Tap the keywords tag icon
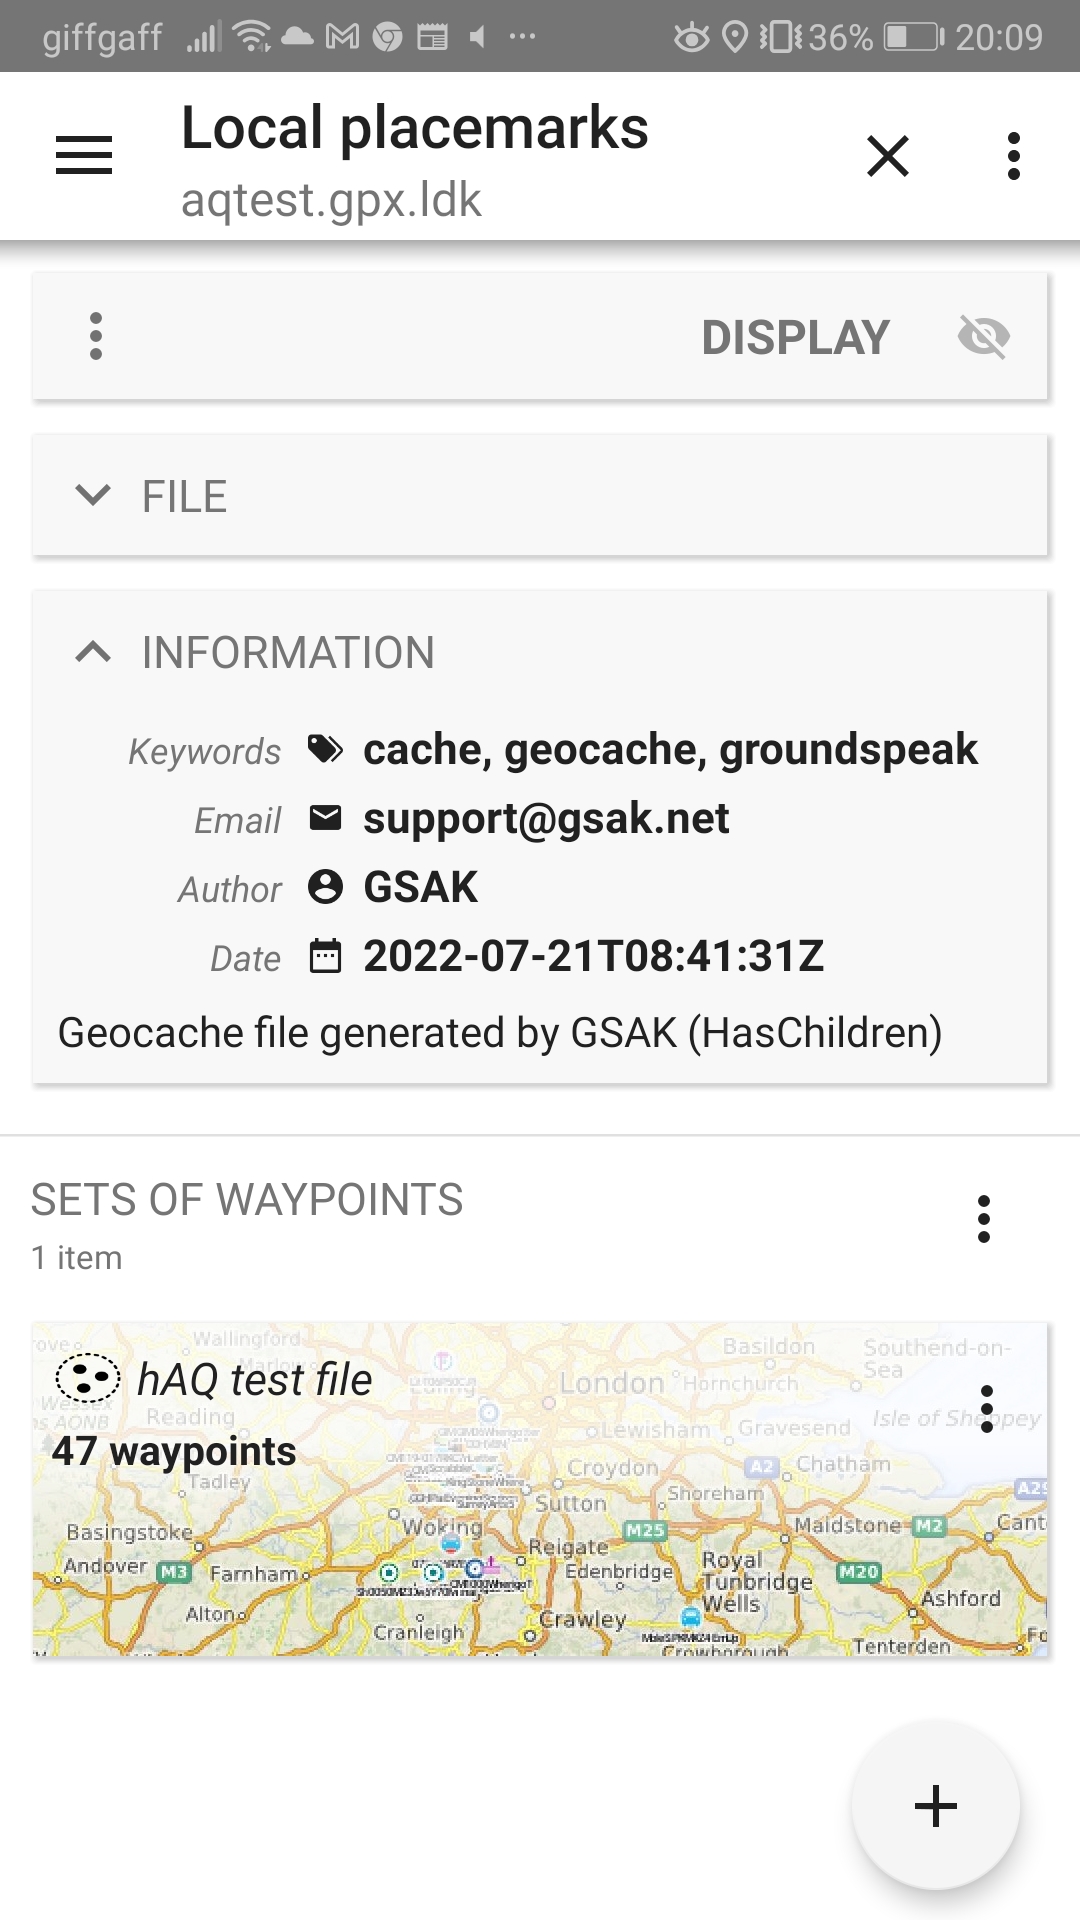This screenshot has height=1920, width=1080. 325,749
